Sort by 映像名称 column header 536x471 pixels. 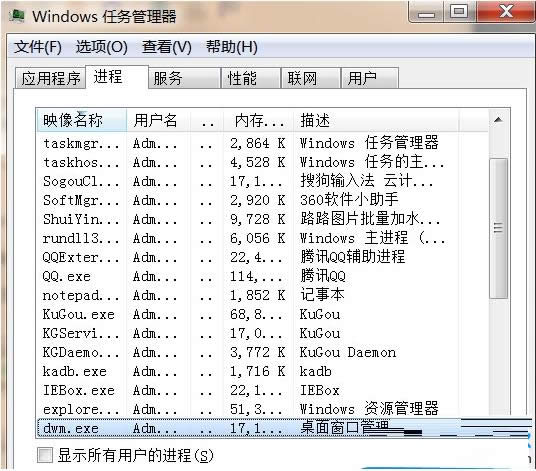[81, 120]
